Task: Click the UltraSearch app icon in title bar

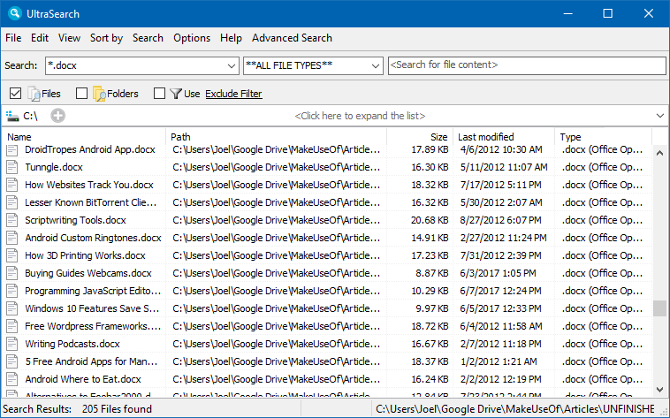Action: point(15,13)
